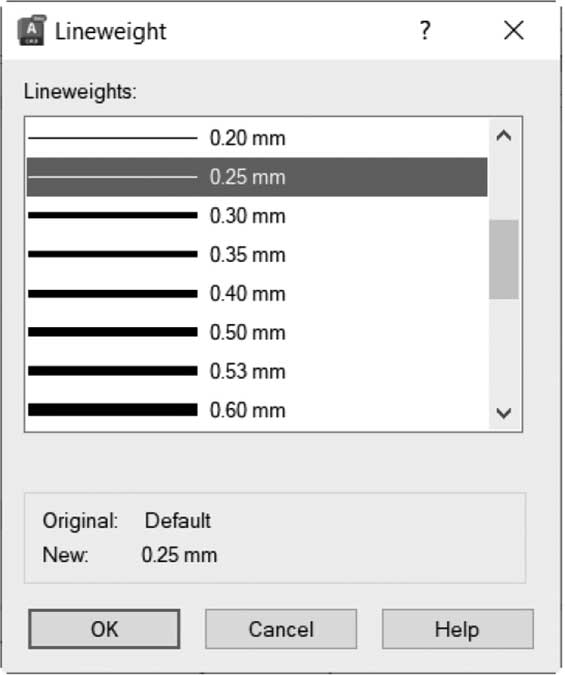This screenshot has height=675, width=565.
Task: Click the 0.30 mm line preview sample
Action: [113, 215]
